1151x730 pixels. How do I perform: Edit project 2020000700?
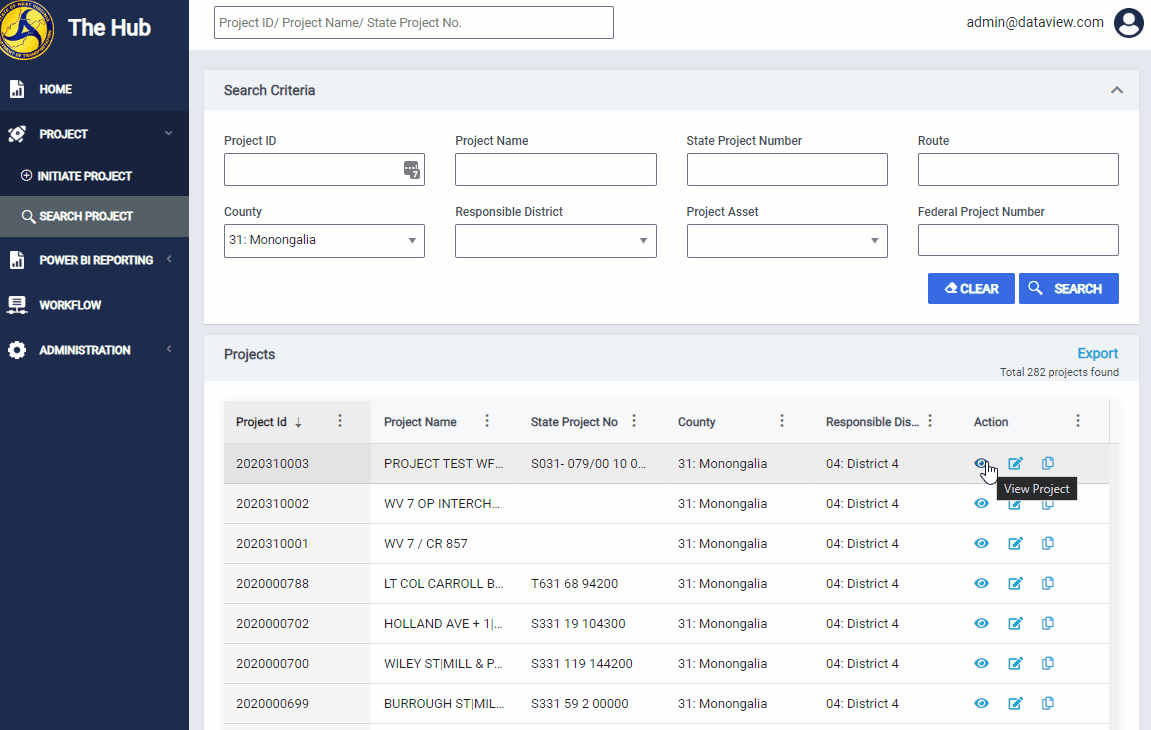coord(1015,663)
